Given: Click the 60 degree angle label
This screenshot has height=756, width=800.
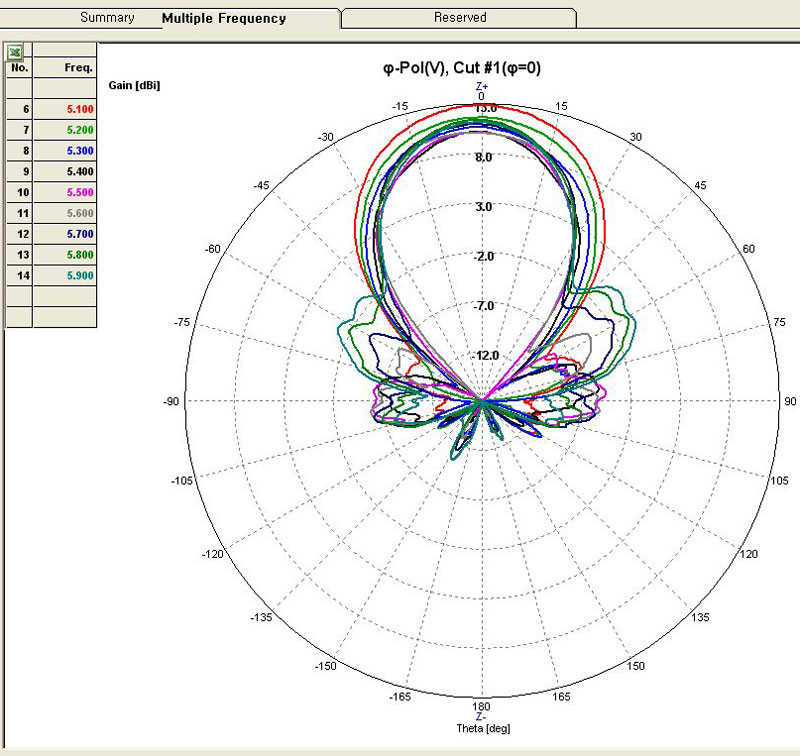Looking at the screenshot, I should coord(748,249).
